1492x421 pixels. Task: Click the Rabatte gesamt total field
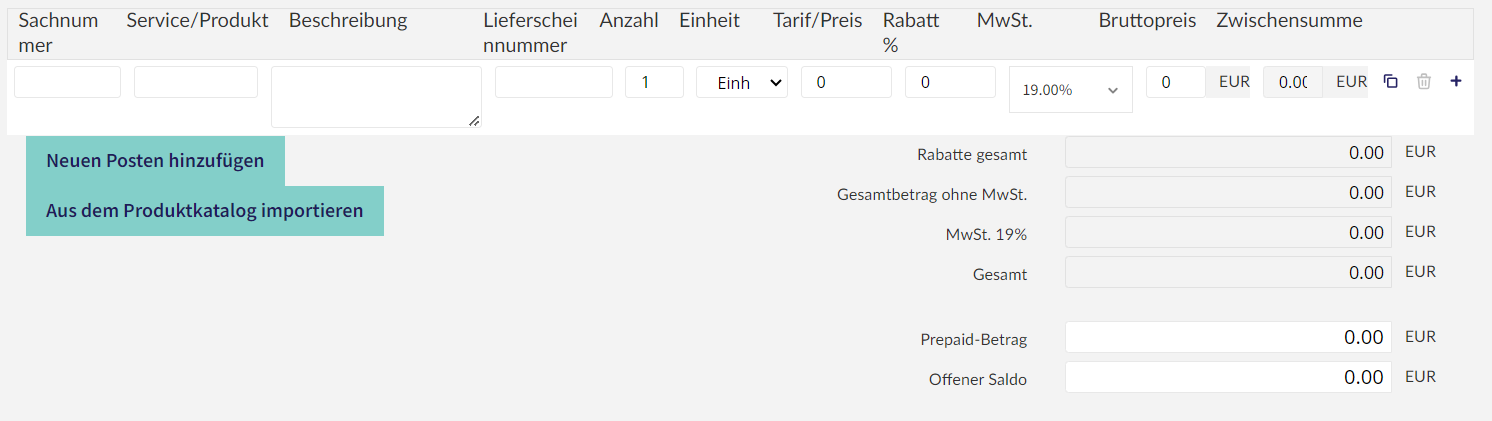coord(1228,152)
